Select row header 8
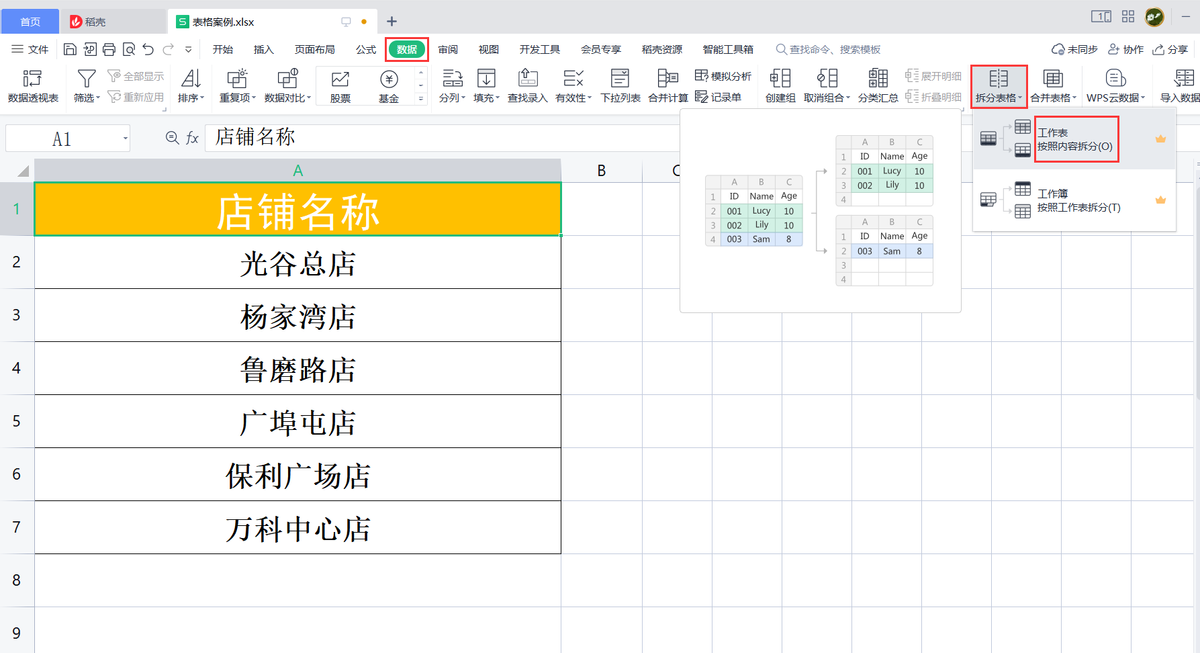Viewport: 1200px width, 653px height. coord(16,581)
